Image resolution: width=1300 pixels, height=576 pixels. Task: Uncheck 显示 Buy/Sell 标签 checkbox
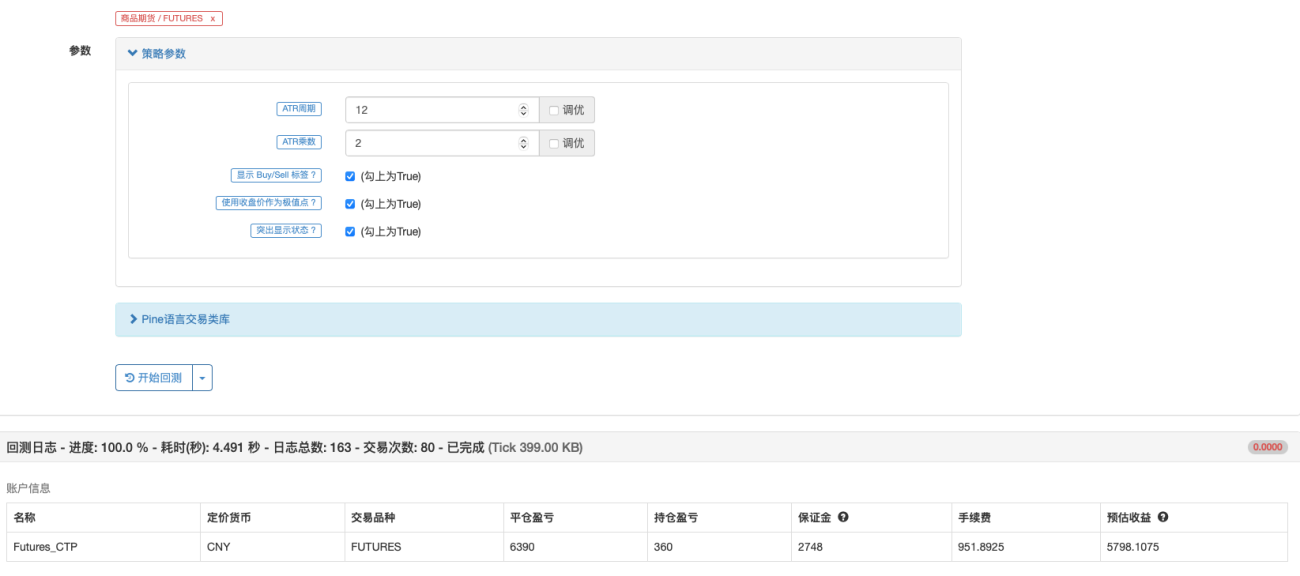click(x=350, y=176)
